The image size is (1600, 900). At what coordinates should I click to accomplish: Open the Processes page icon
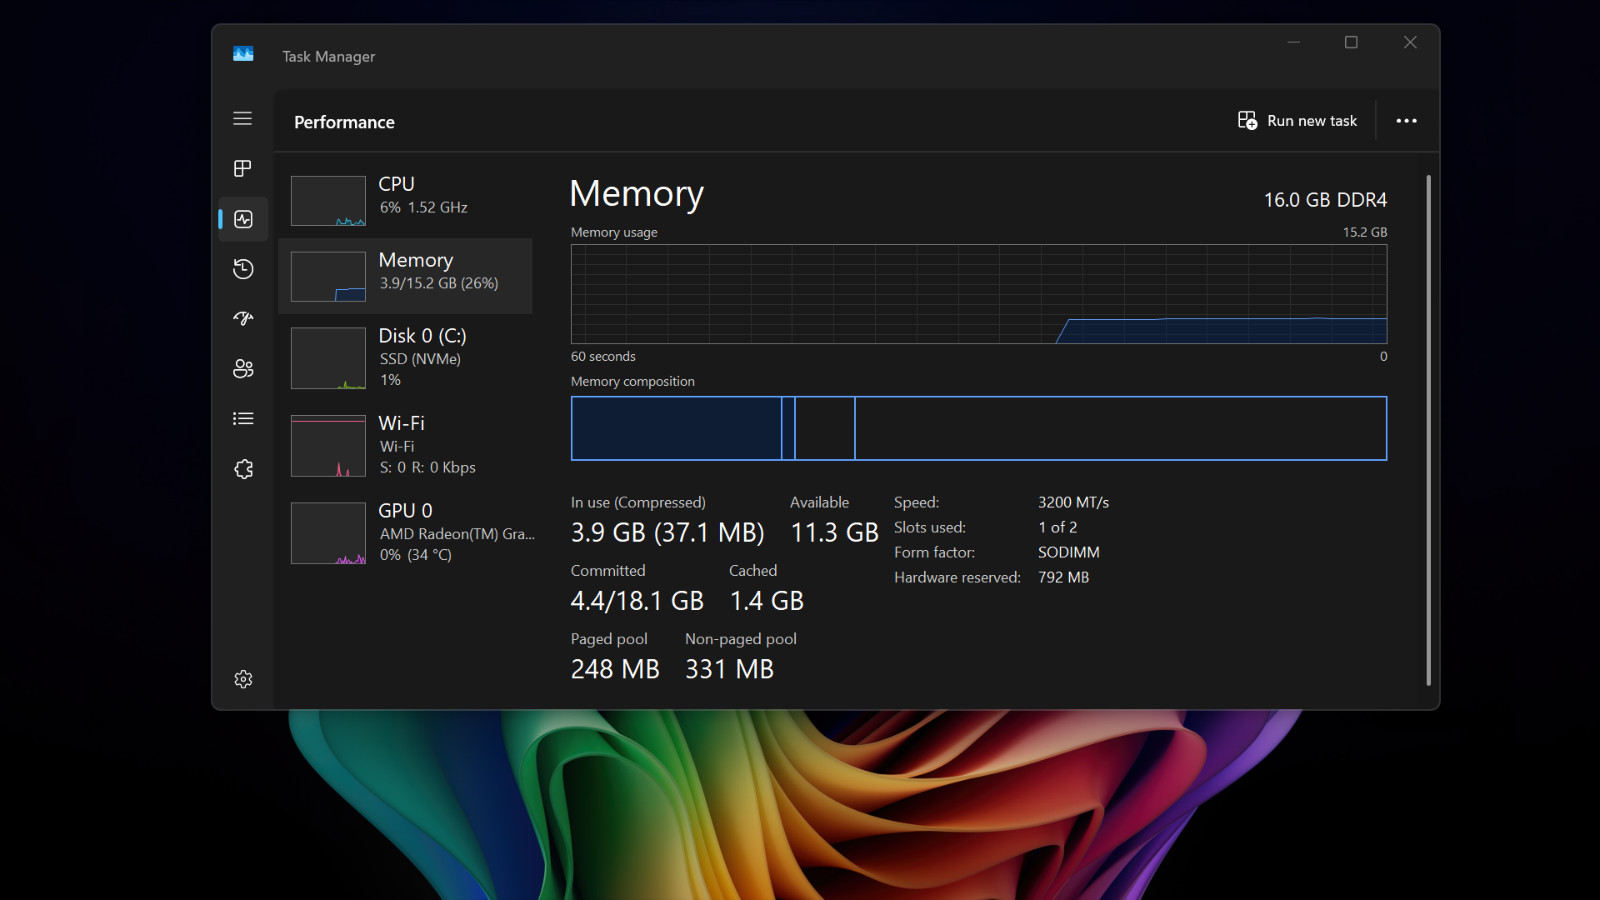coord(242,168)
